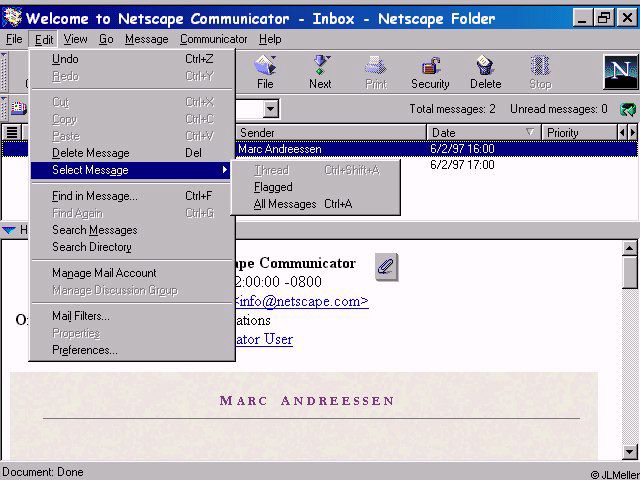The image size is (640, 480).
Task: Open the View menu
Action: tap(75, 39)
